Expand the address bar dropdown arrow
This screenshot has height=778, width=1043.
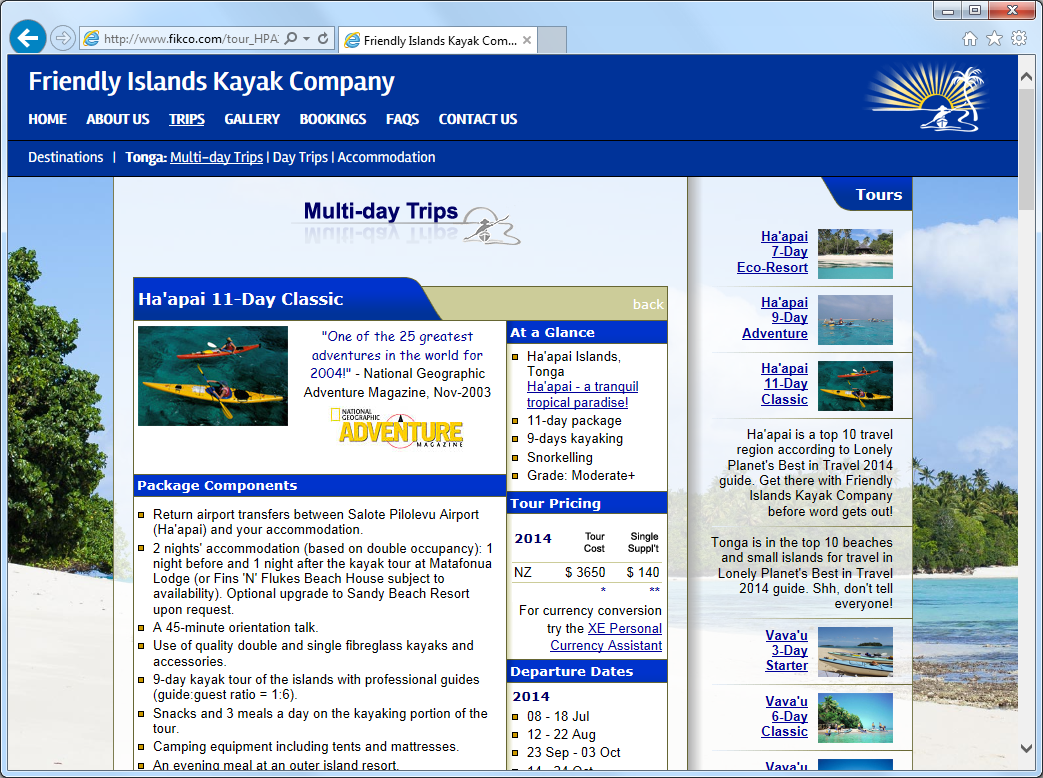(306, 39)
